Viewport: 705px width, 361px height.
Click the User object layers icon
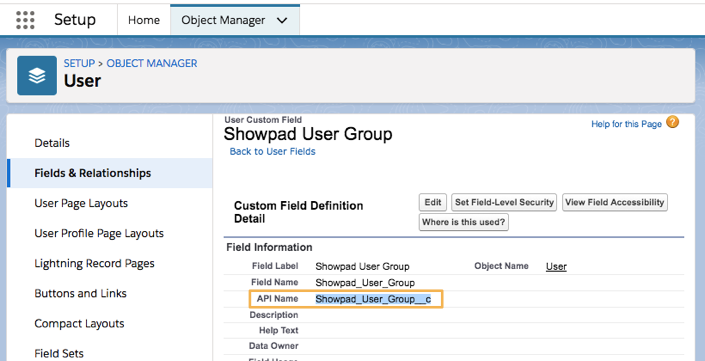pos(37,76)
